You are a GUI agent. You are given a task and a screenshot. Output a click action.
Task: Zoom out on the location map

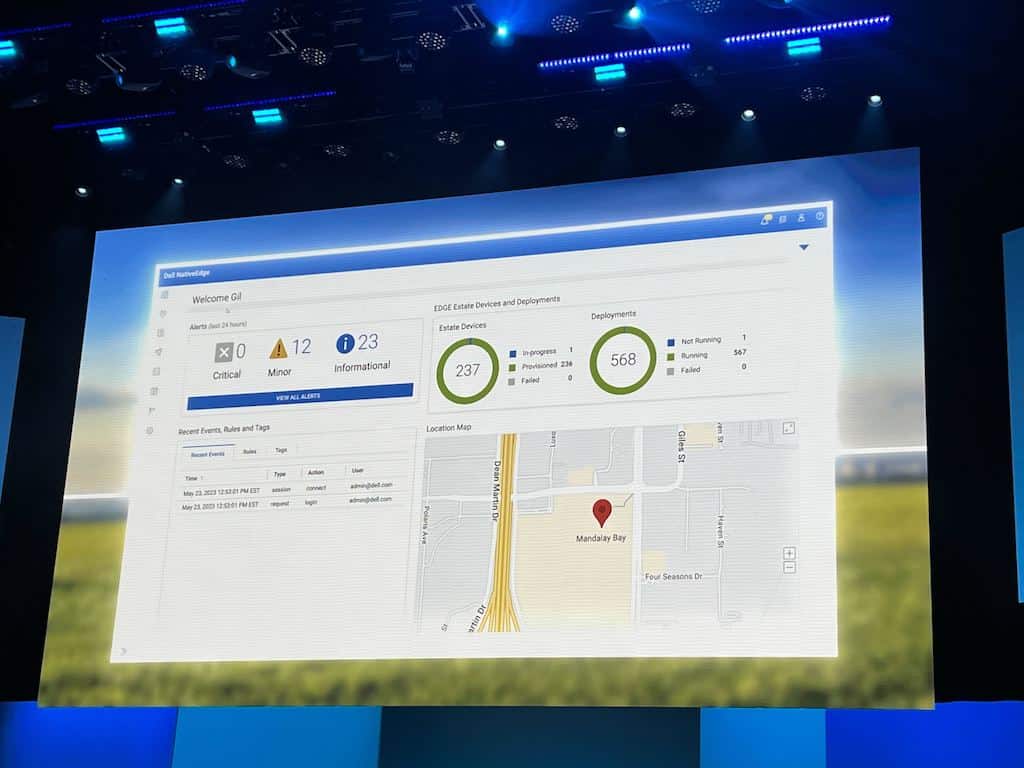789,568
